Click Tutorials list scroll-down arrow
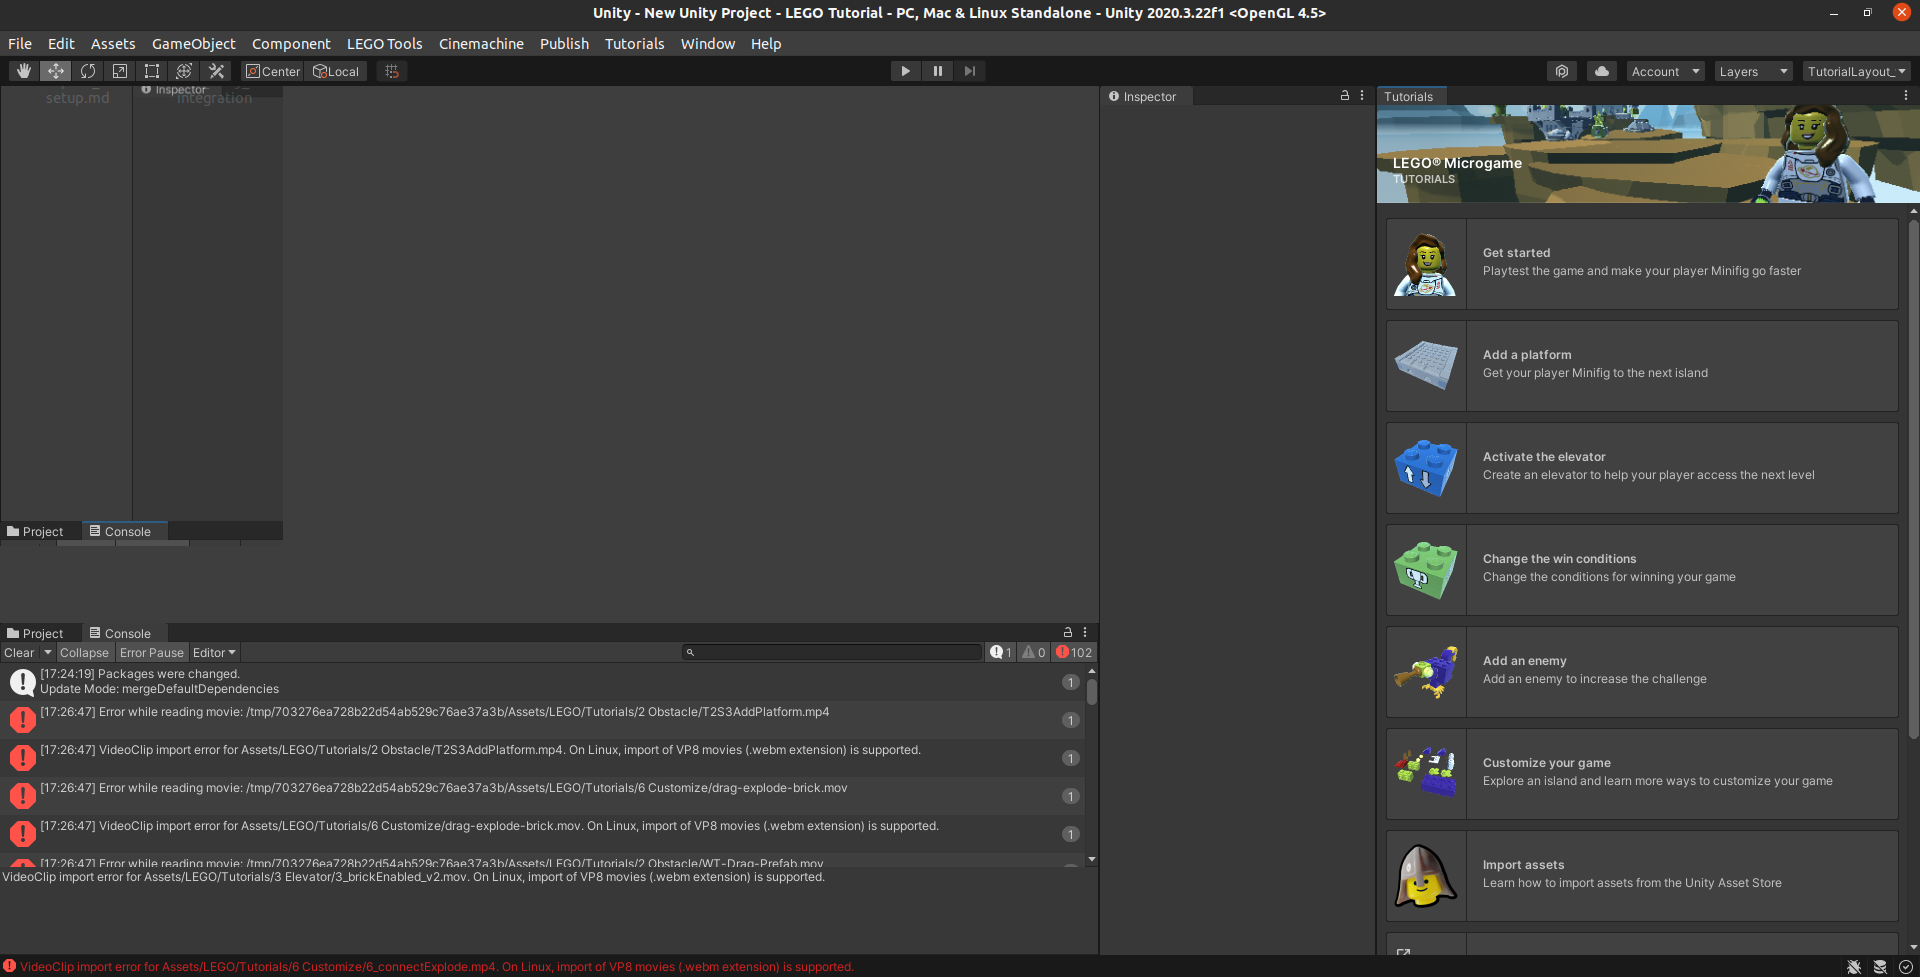The image size is (1920, 977). [1914, 947]
